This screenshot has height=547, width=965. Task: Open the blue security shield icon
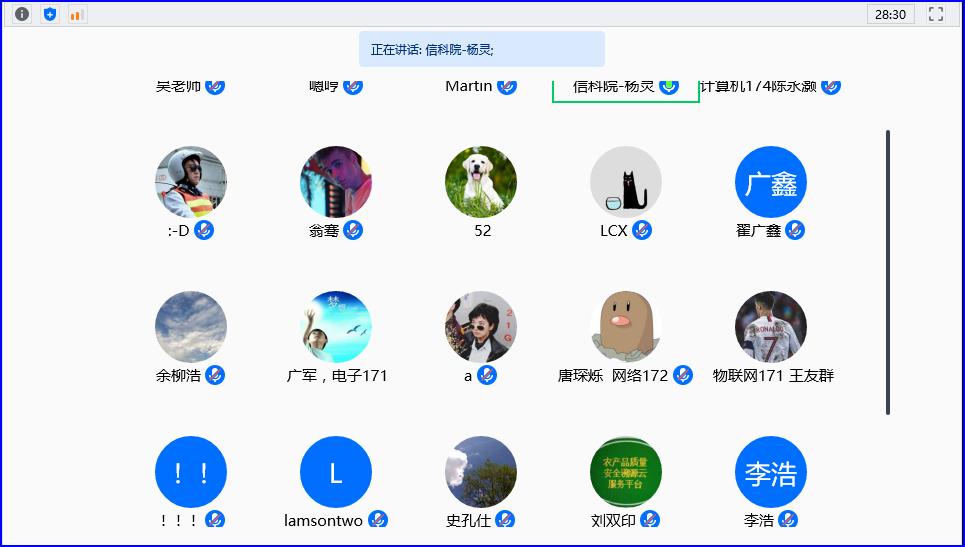[x=50, y=14]
